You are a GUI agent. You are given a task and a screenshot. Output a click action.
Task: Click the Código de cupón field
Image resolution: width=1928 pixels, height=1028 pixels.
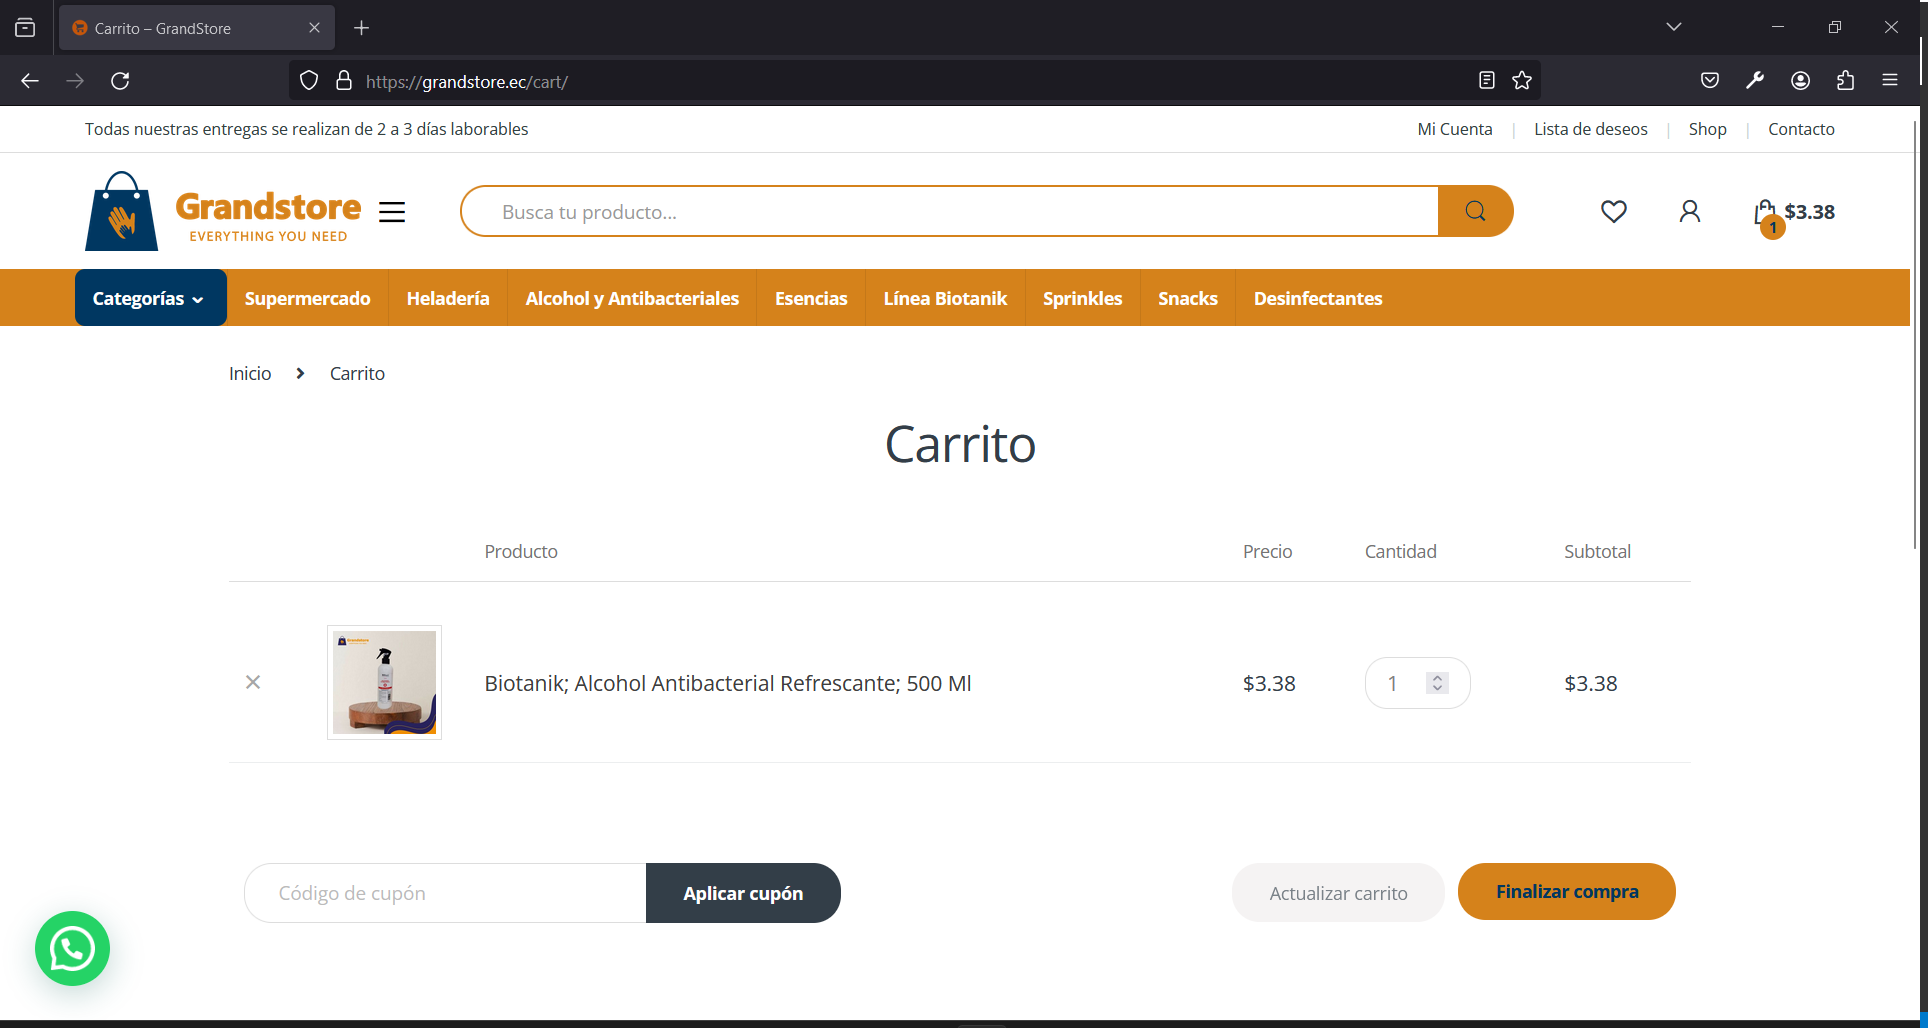446,893
